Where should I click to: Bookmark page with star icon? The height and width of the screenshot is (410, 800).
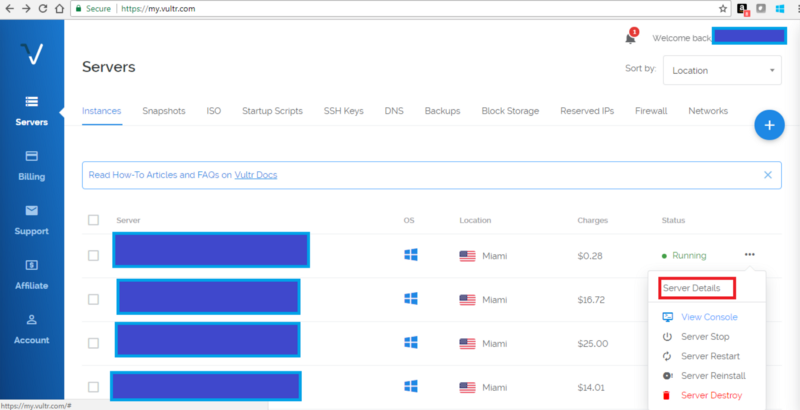pyautogui.click(x=723, y=9)
